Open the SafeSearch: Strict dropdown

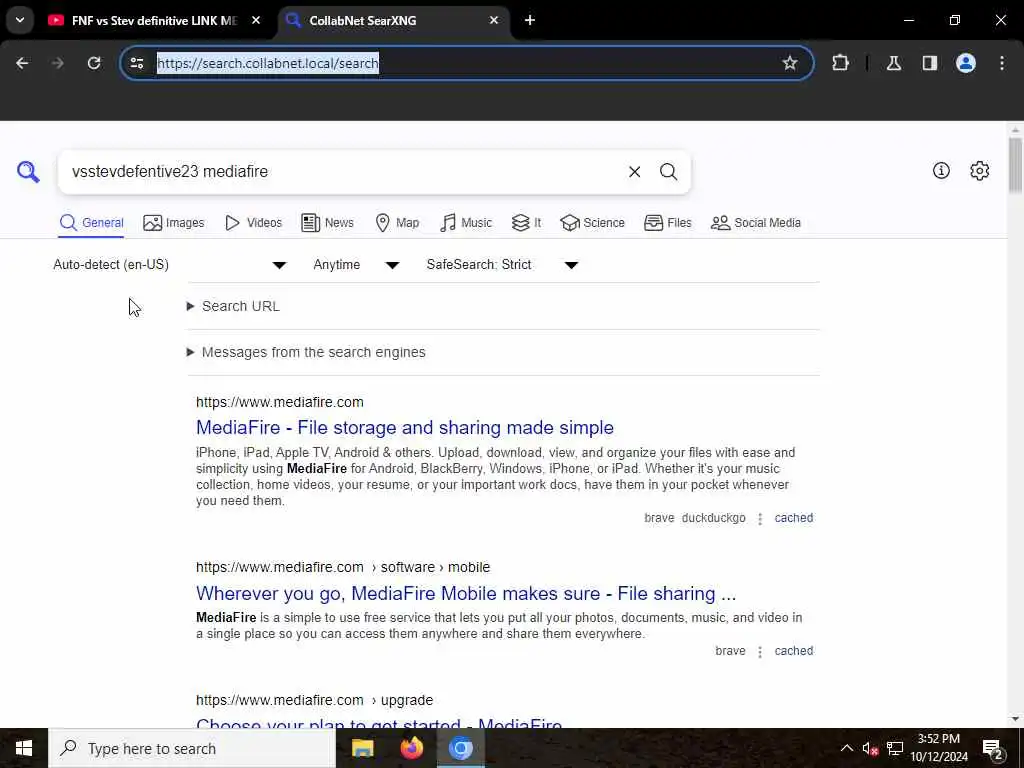click(502, 264)
